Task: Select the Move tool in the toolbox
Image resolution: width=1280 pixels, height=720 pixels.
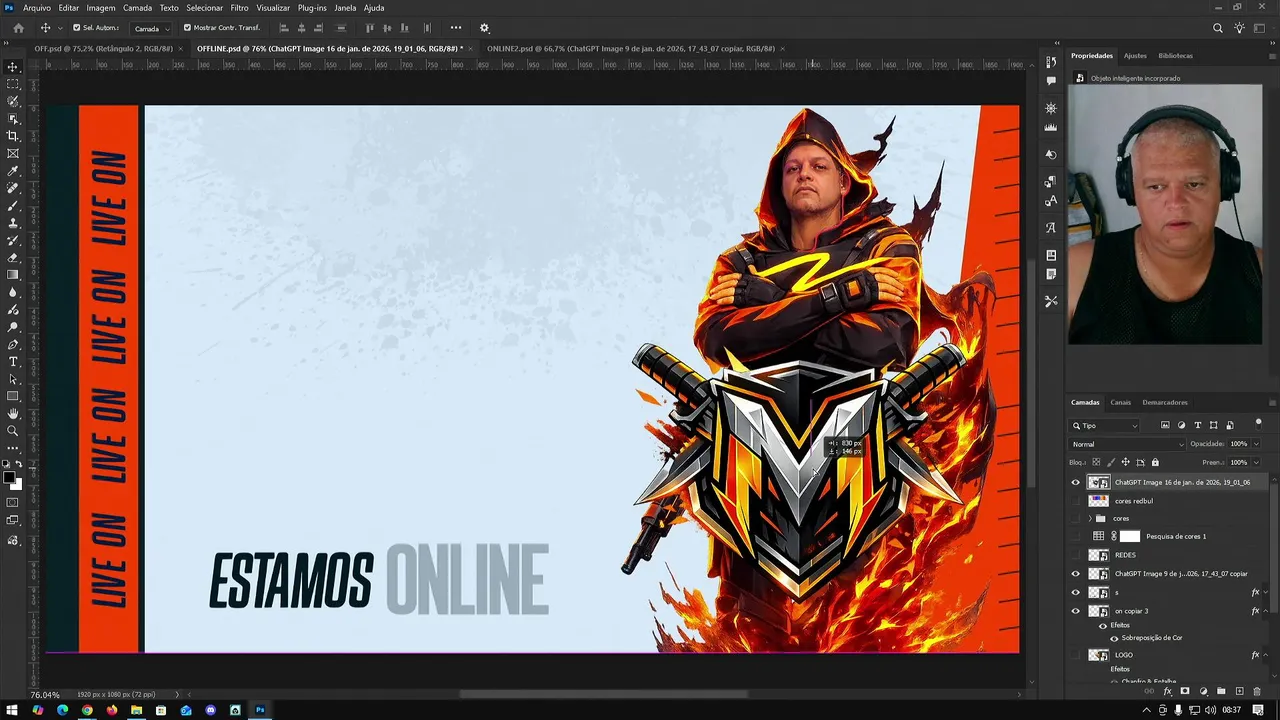Action: click(x=13, y=67)
